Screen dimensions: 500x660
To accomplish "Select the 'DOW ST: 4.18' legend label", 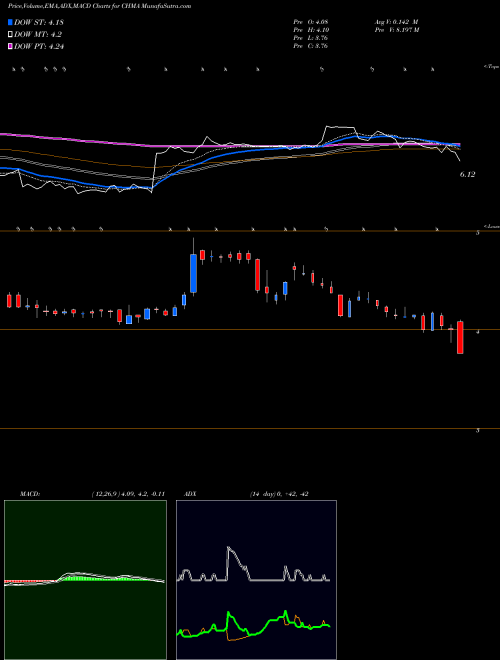I will point(39,22).
